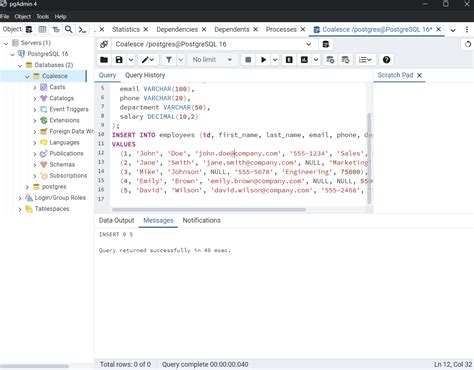Open the Object menu

pos(22,16)
